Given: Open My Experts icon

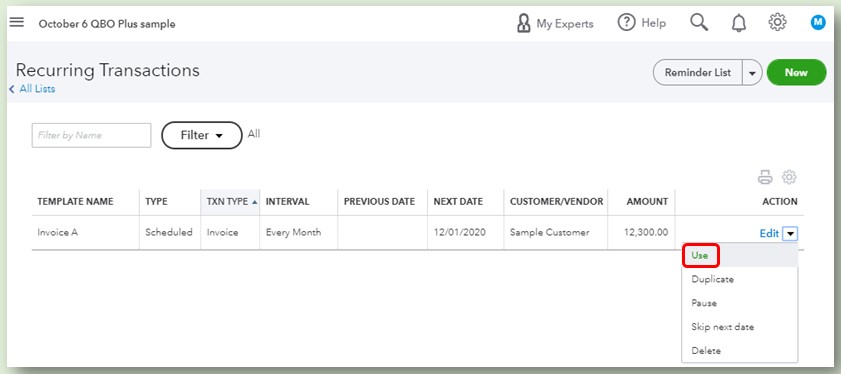Looking at the screenshot, I should pos(523,23).
